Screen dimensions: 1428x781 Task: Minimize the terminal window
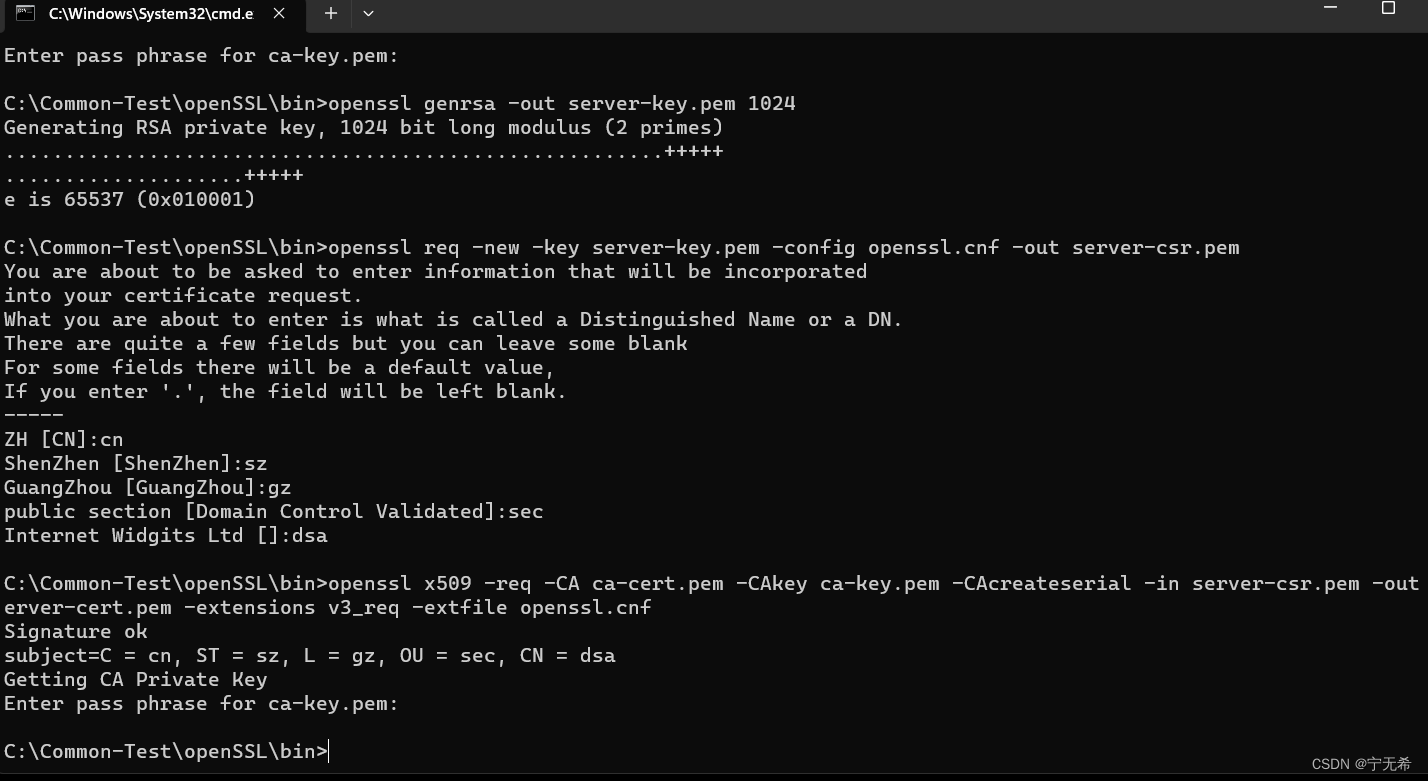(x=1330, y=8)
